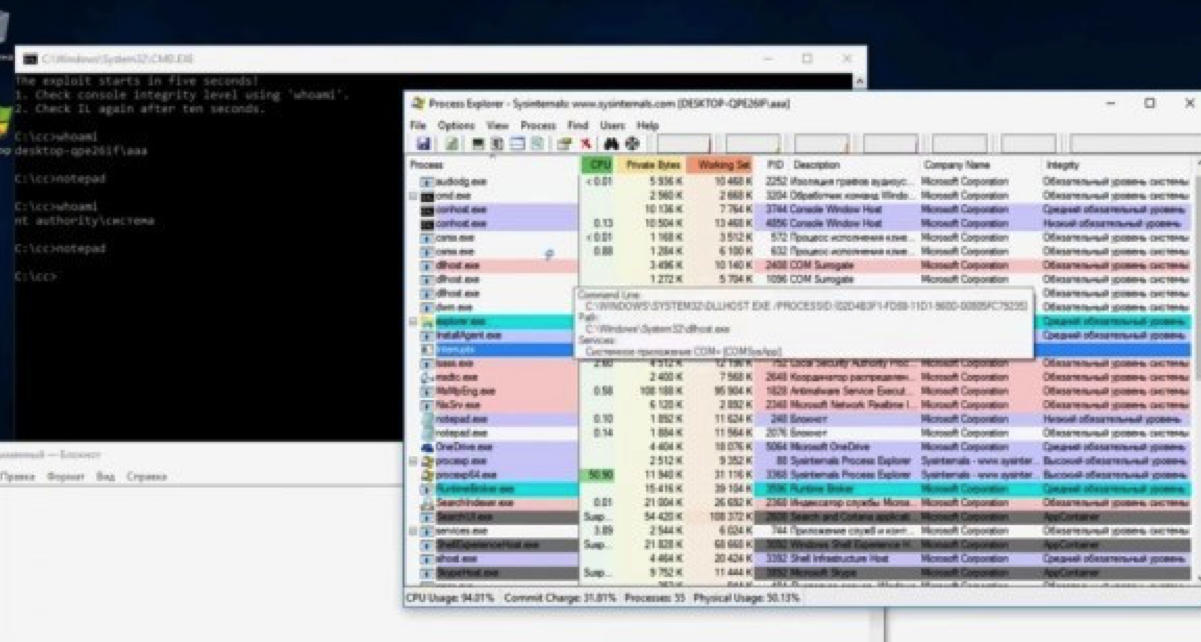Click the procexp64.exe process icon

click(427, 475)
